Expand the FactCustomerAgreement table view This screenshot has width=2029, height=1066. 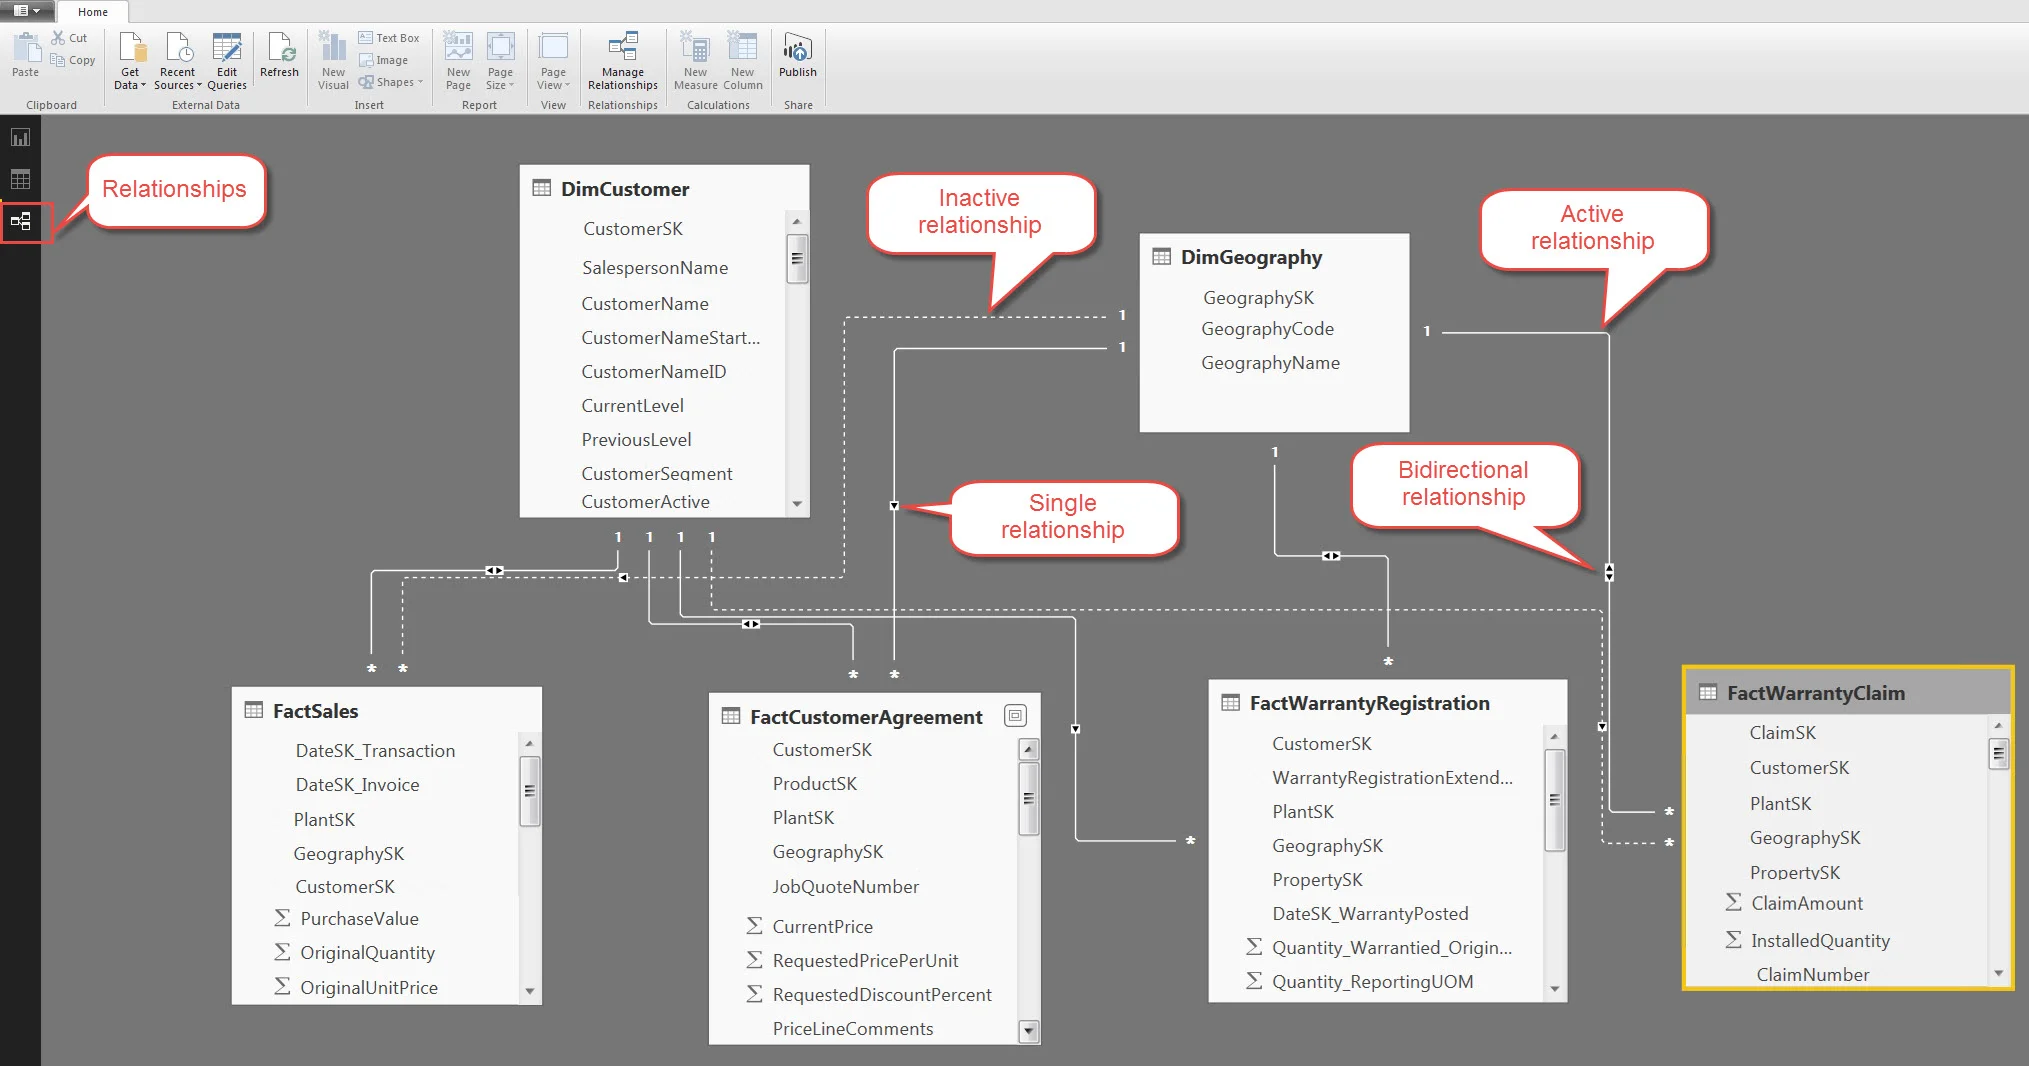pyautogui.click(x=1014, y=716)
